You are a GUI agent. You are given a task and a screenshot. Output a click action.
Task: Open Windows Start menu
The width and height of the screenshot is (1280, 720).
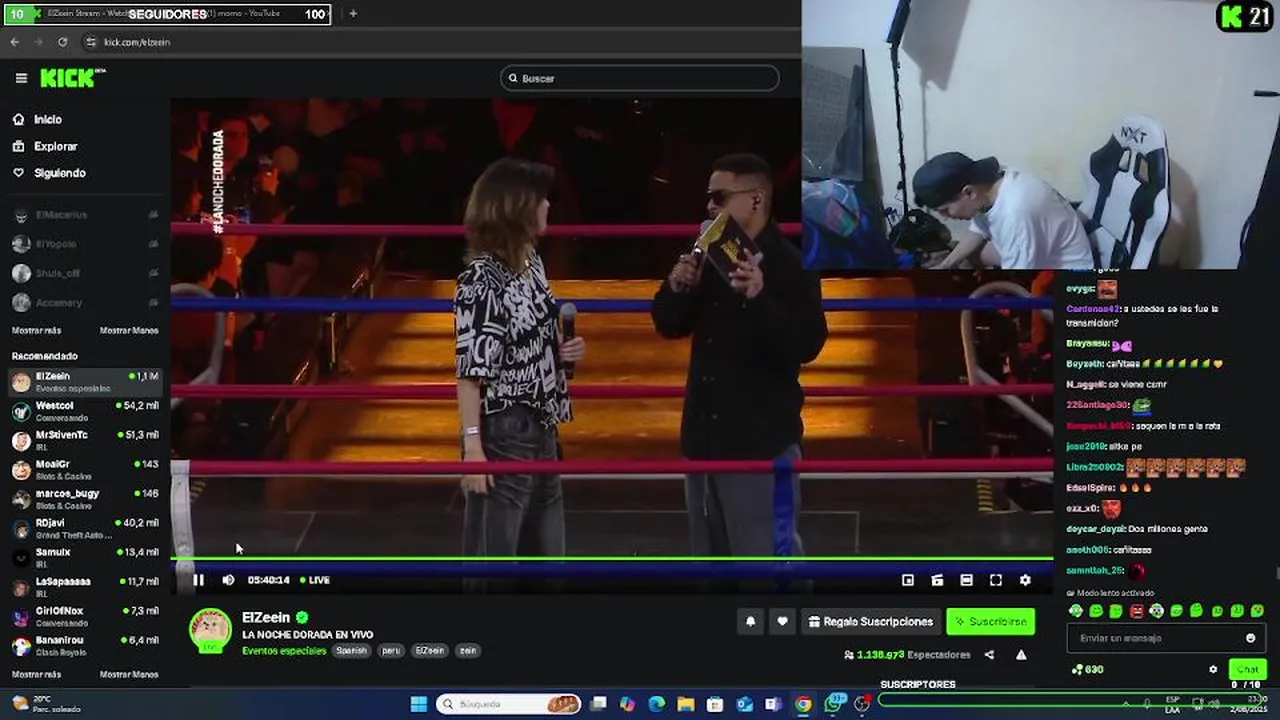tap(419, 704)
